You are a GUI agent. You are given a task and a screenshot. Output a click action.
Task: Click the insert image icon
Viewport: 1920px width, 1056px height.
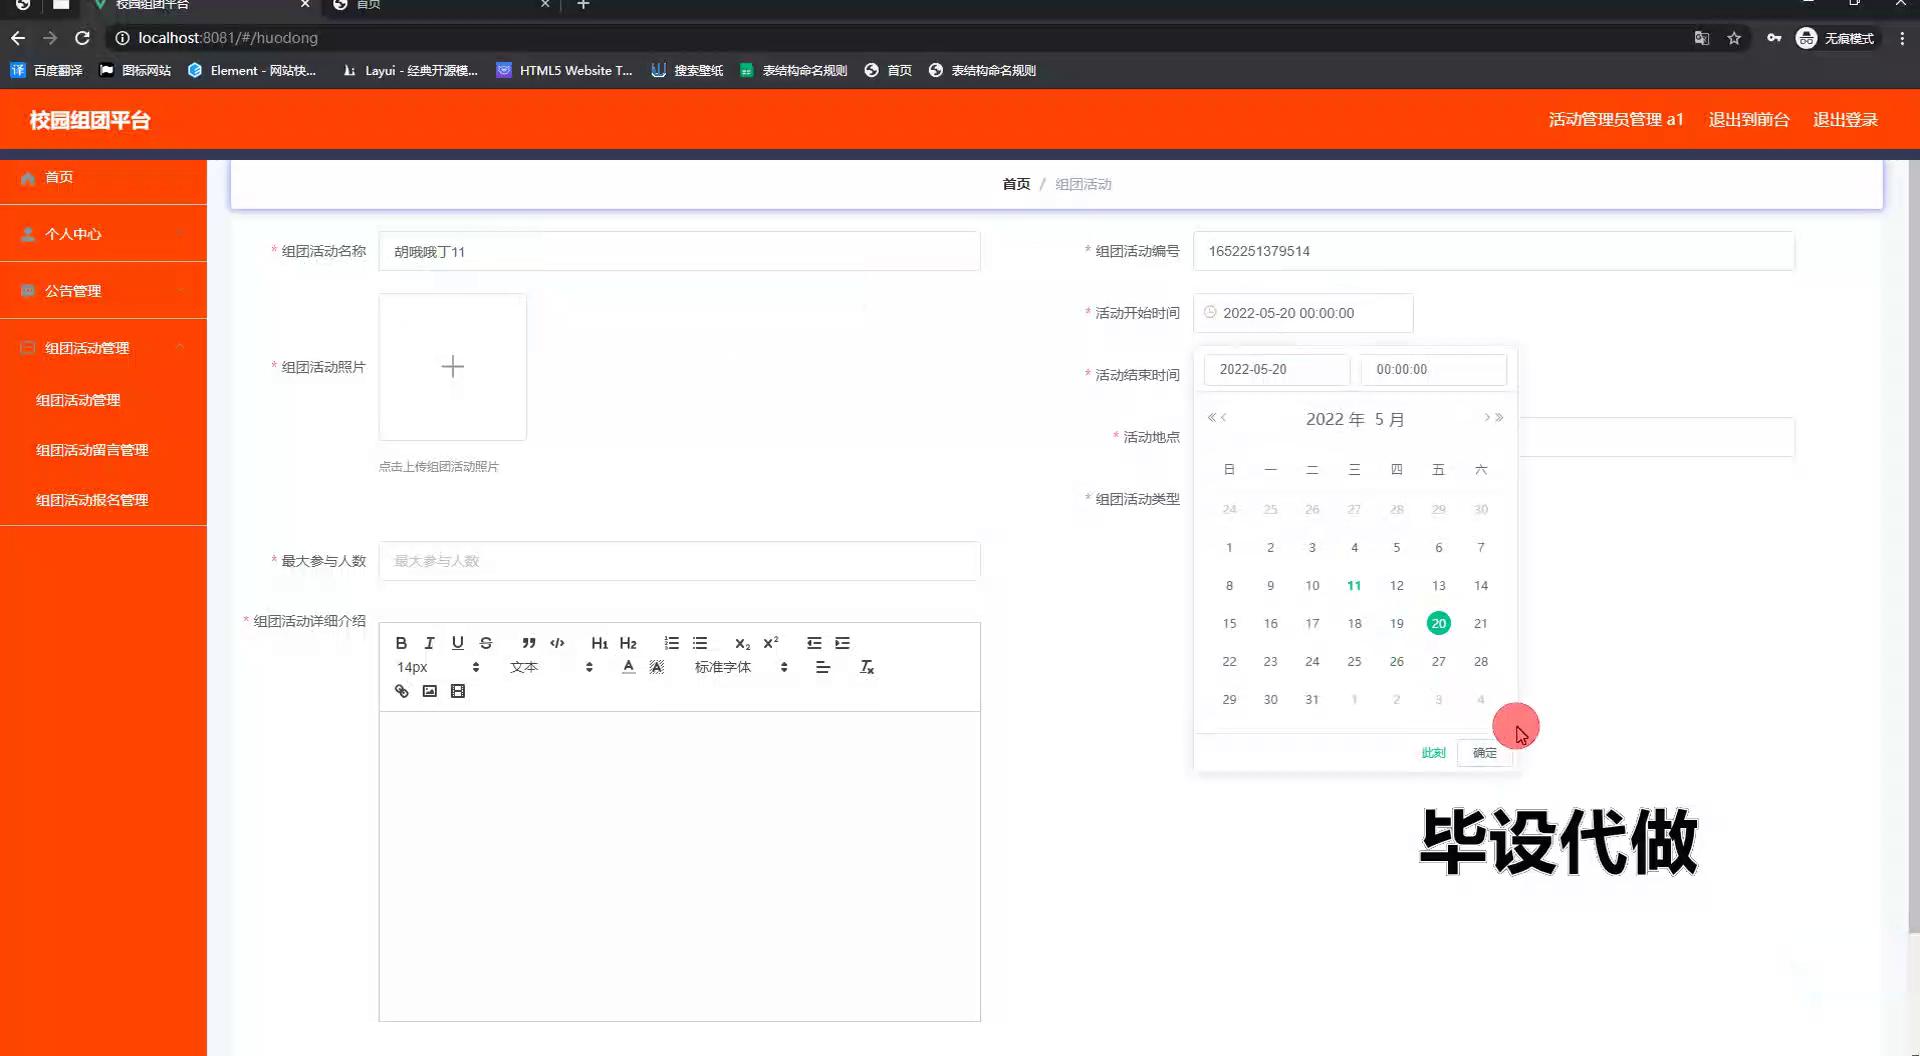[x=429, y=691]
